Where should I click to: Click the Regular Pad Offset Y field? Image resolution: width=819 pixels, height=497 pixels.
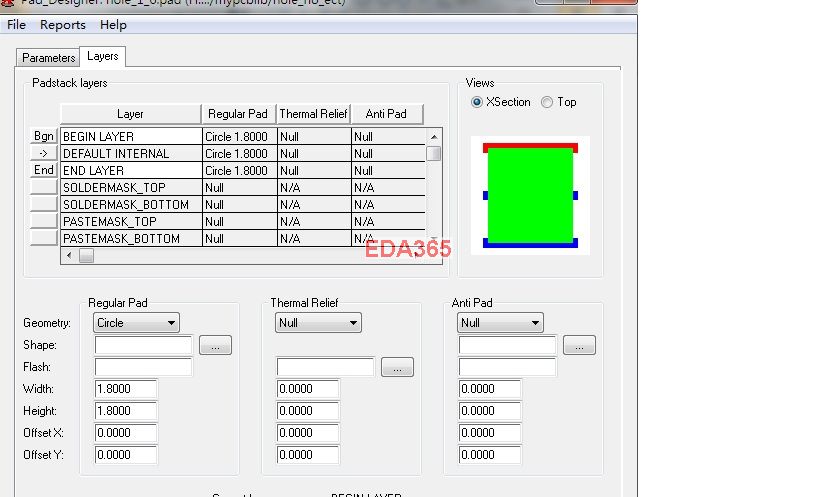pyautogui.click(x=126, y=455)
